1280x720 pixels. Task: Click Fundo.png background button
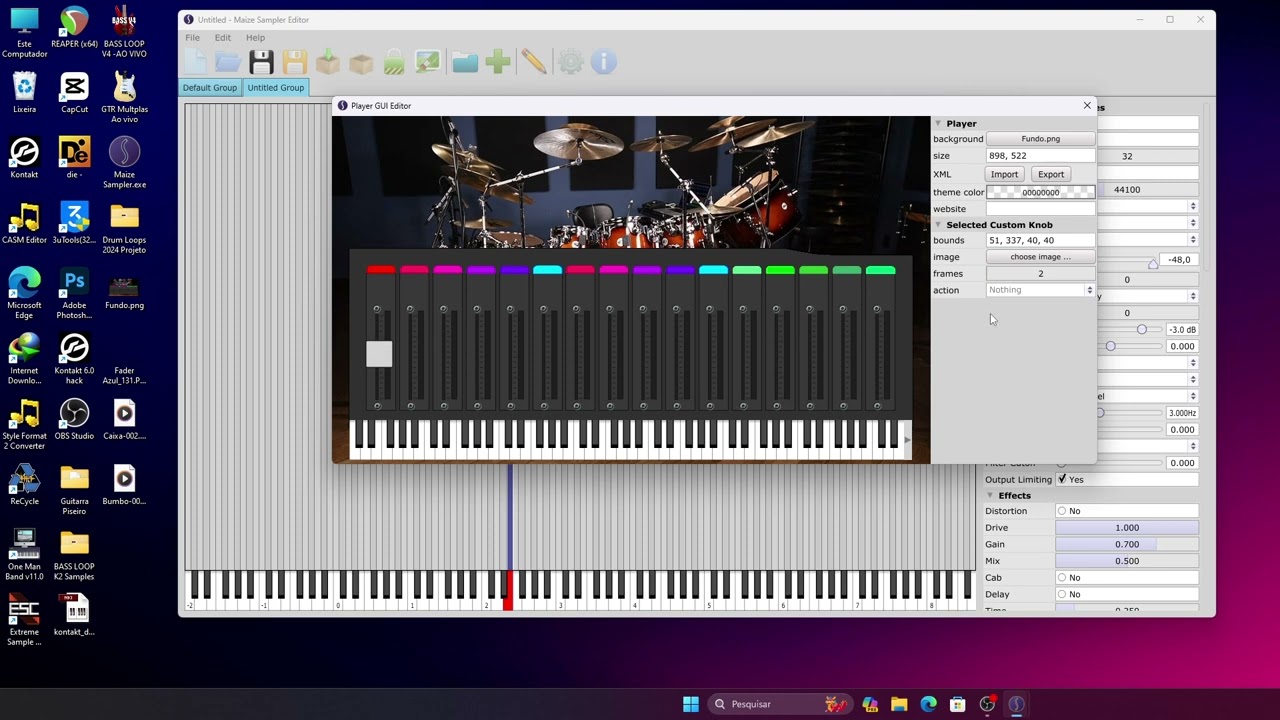pos(1040,139)
